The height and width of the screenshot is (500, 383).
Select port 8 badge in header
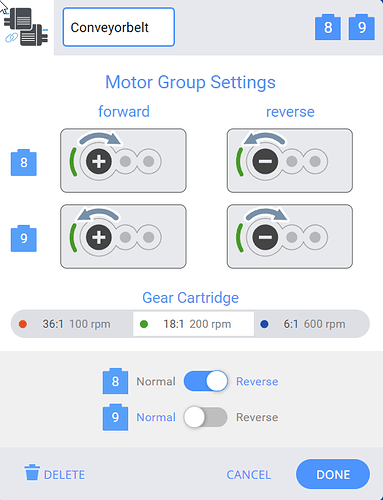[x=328, y=27]
